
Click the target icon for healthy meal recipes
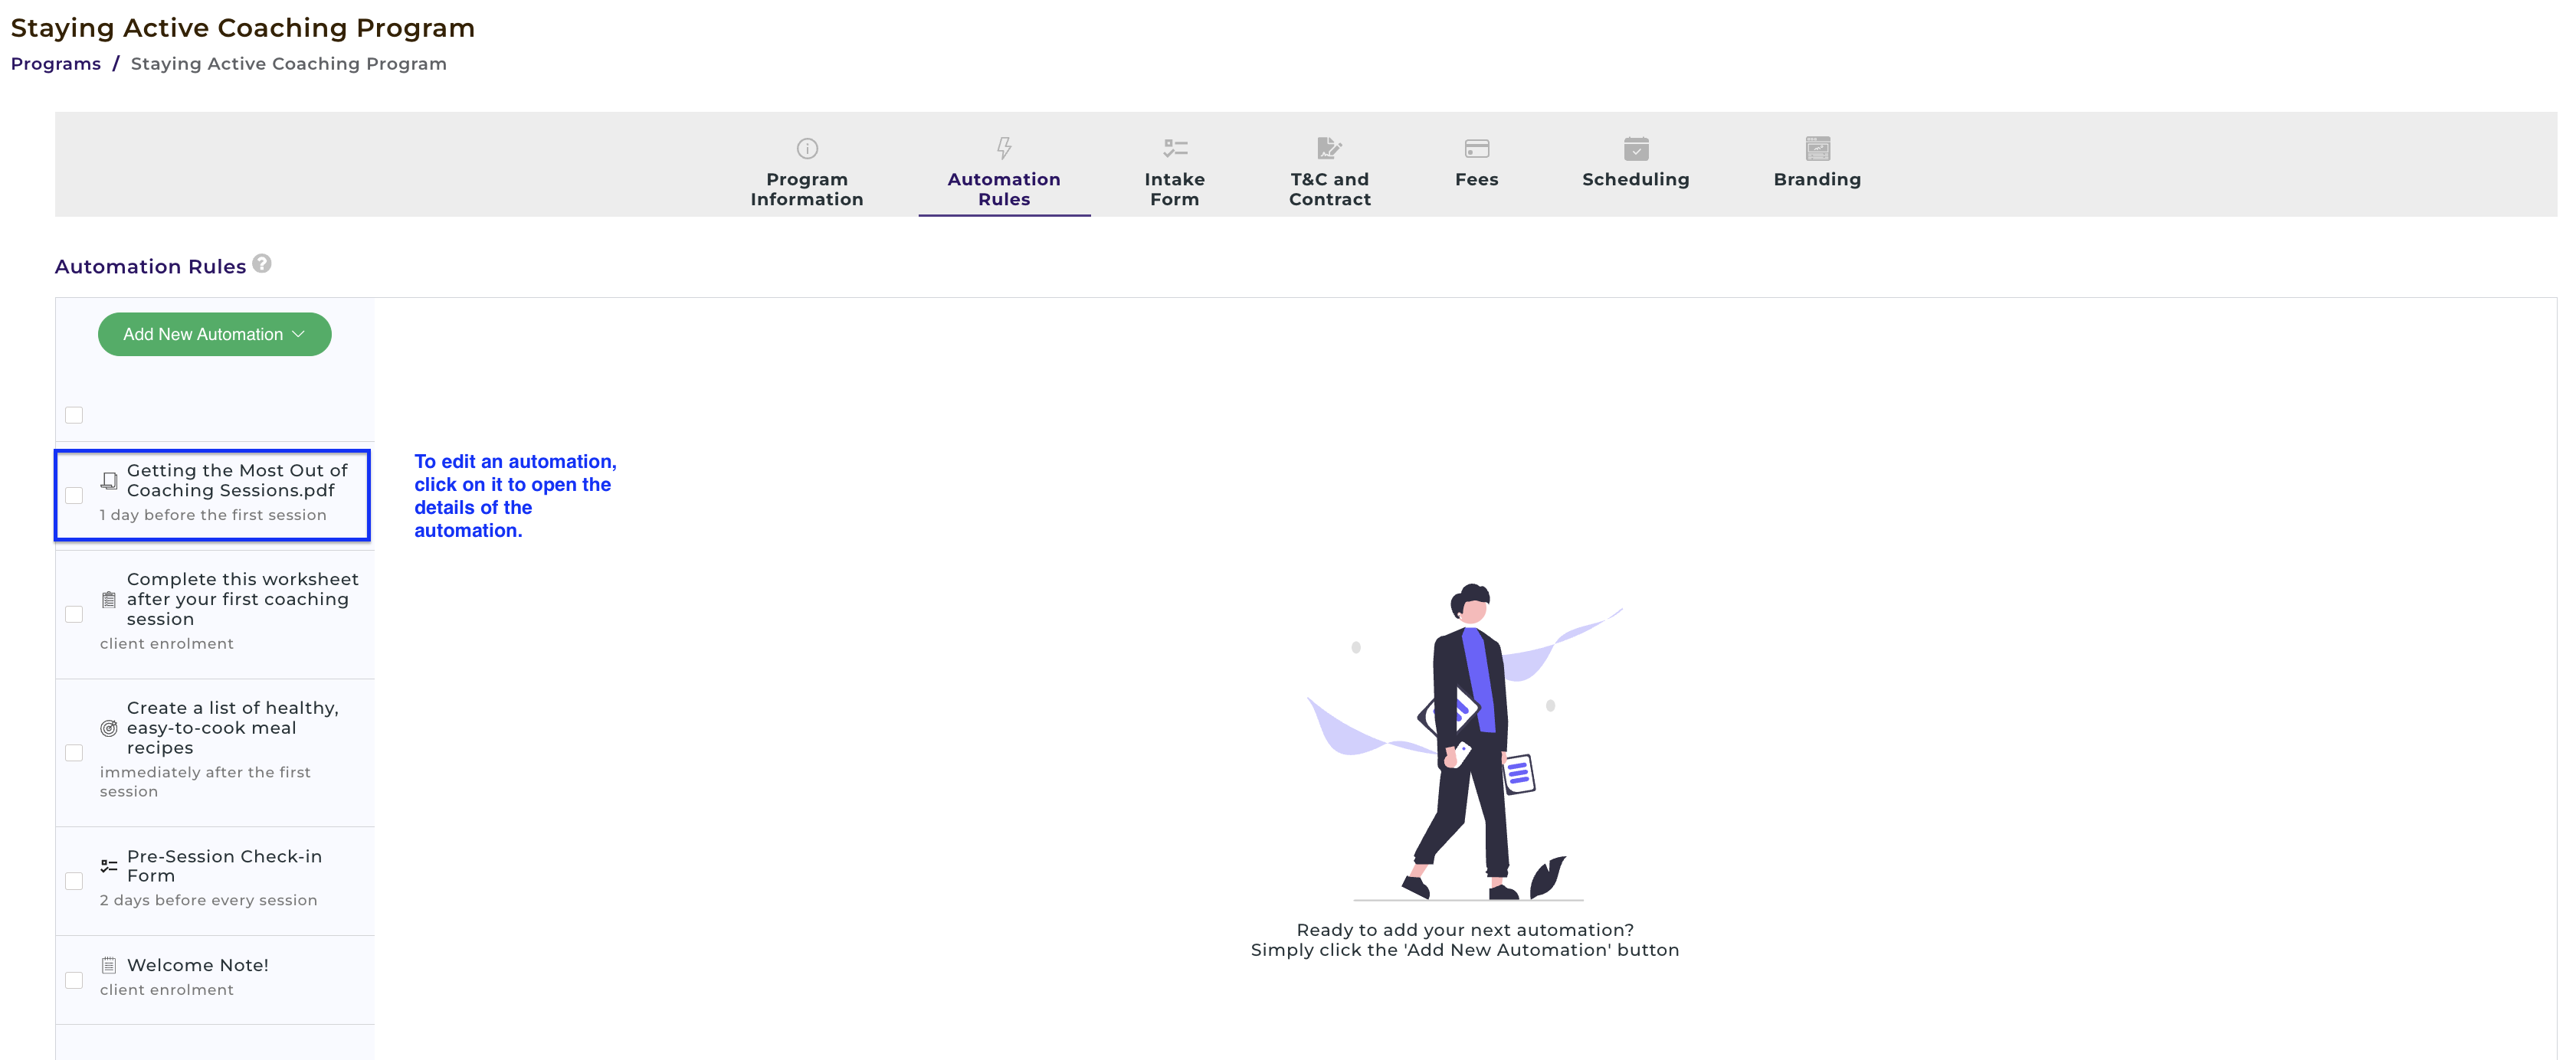[109, 728]
